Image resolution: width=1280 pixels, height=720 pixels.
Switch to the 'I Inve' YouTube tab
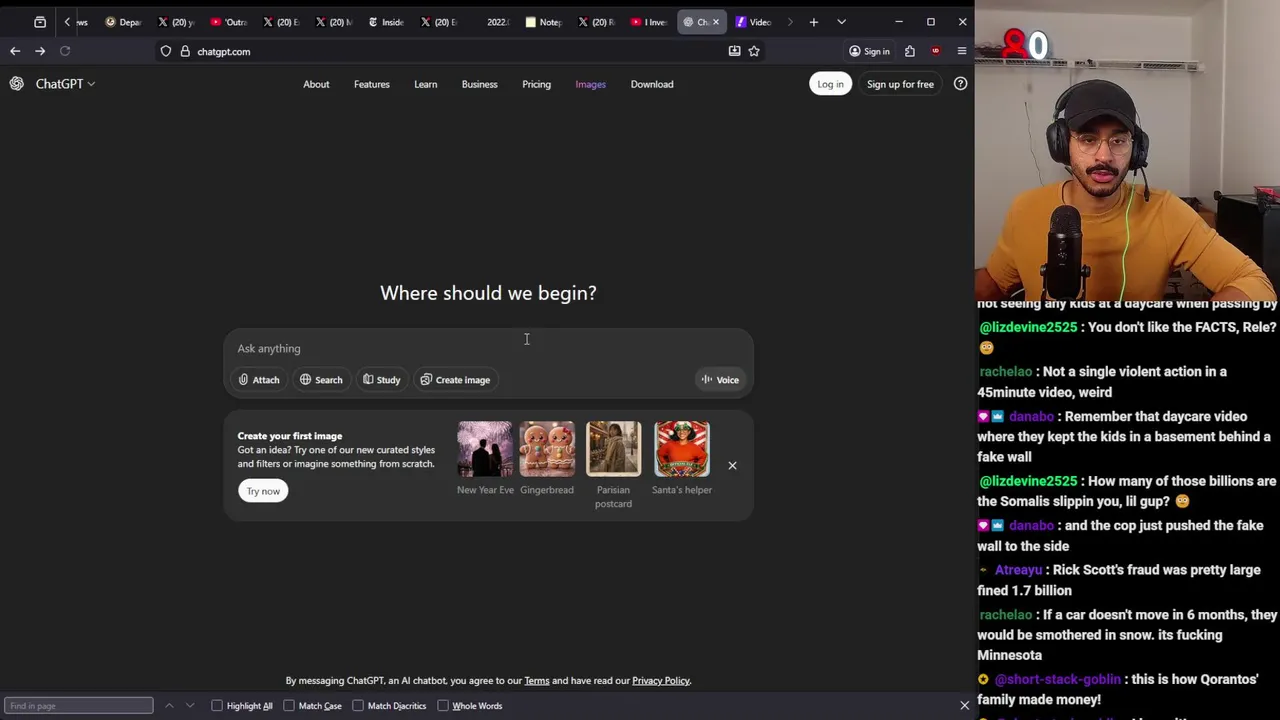(649, 22)
